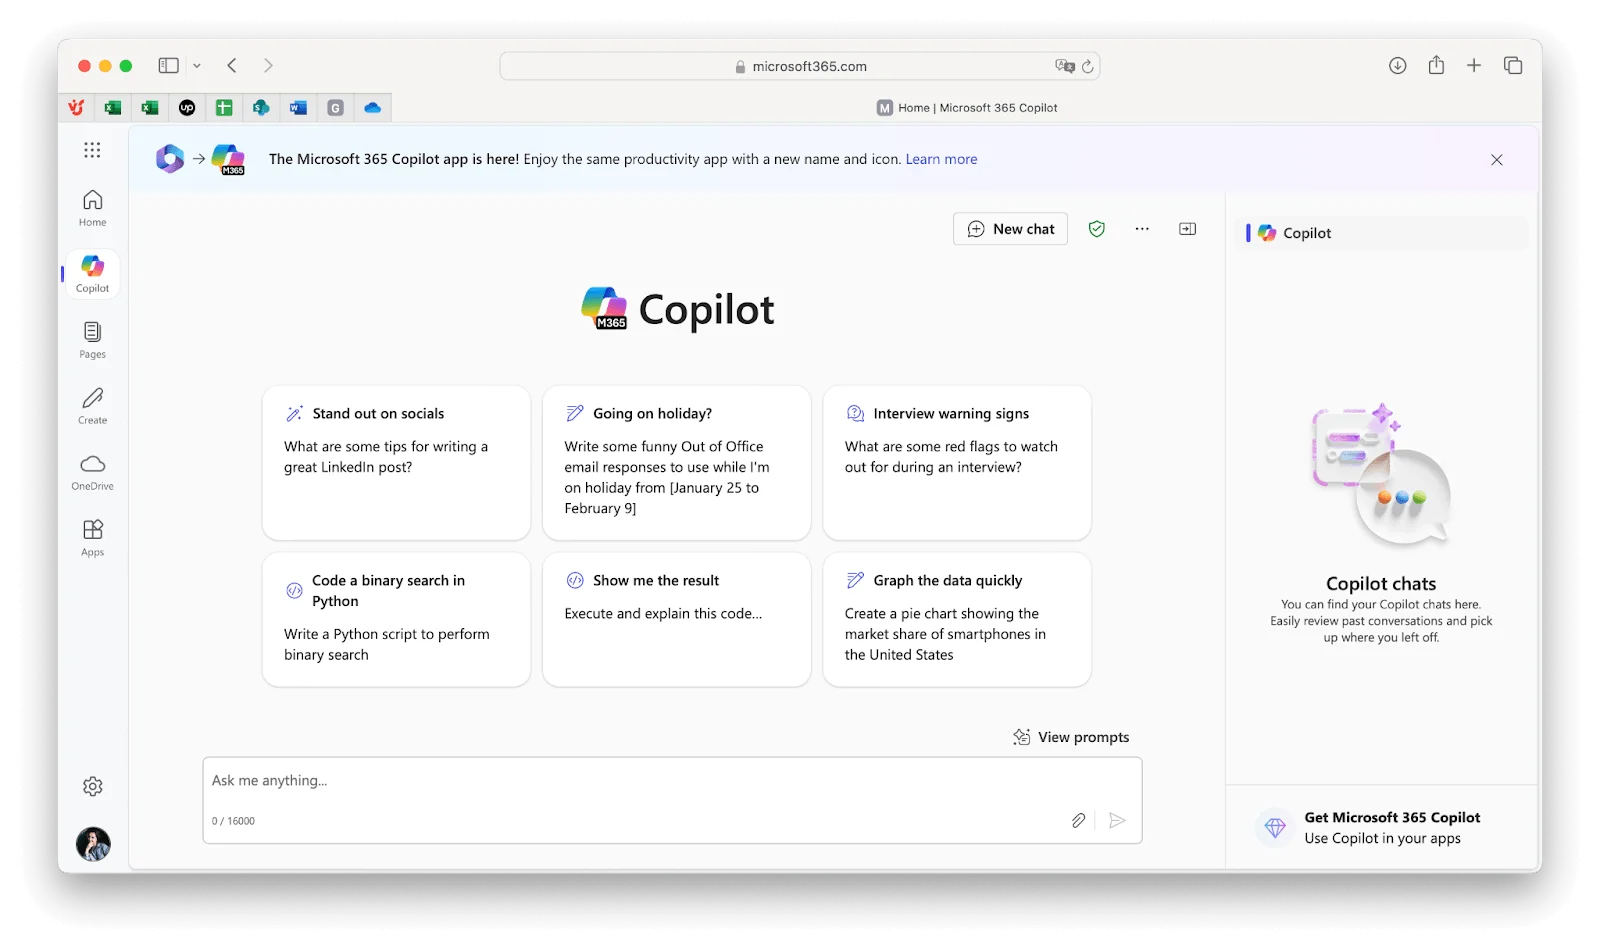Open Pages from the left sidebar

[93, 340]
